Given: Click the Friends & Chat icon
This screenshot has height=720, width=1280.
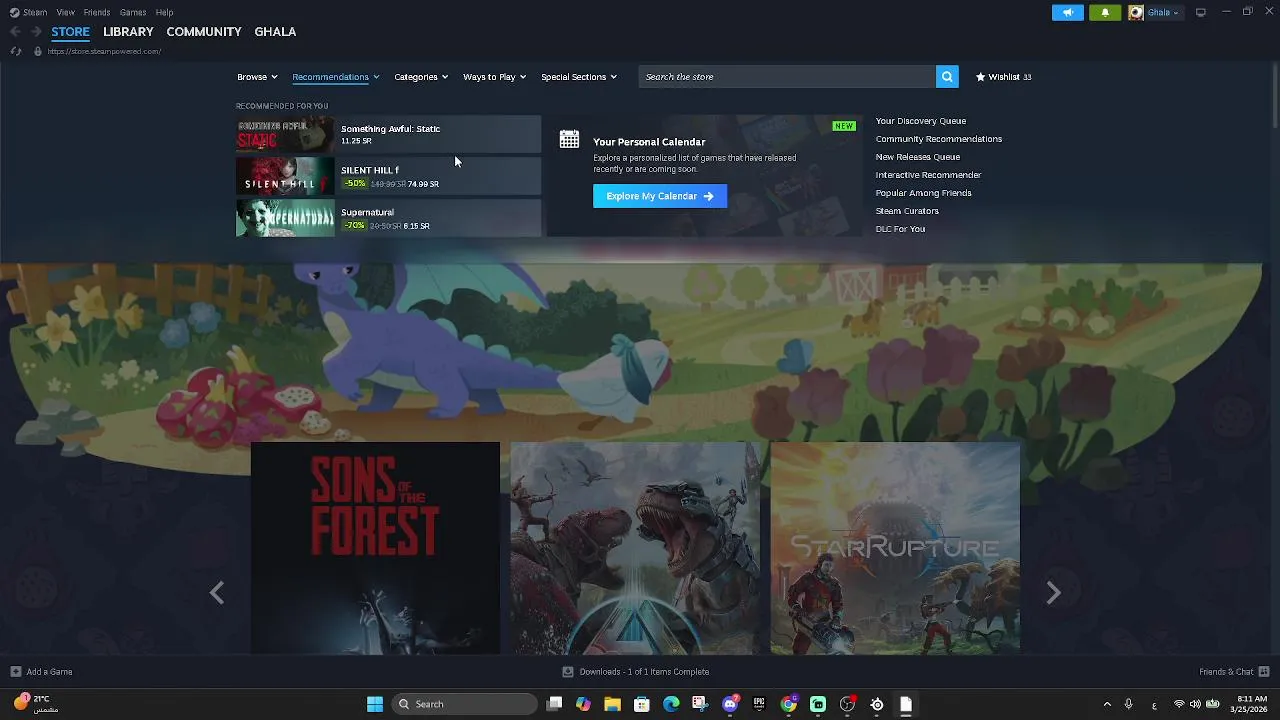Looking at the screenshot, I should [1264, 672].
